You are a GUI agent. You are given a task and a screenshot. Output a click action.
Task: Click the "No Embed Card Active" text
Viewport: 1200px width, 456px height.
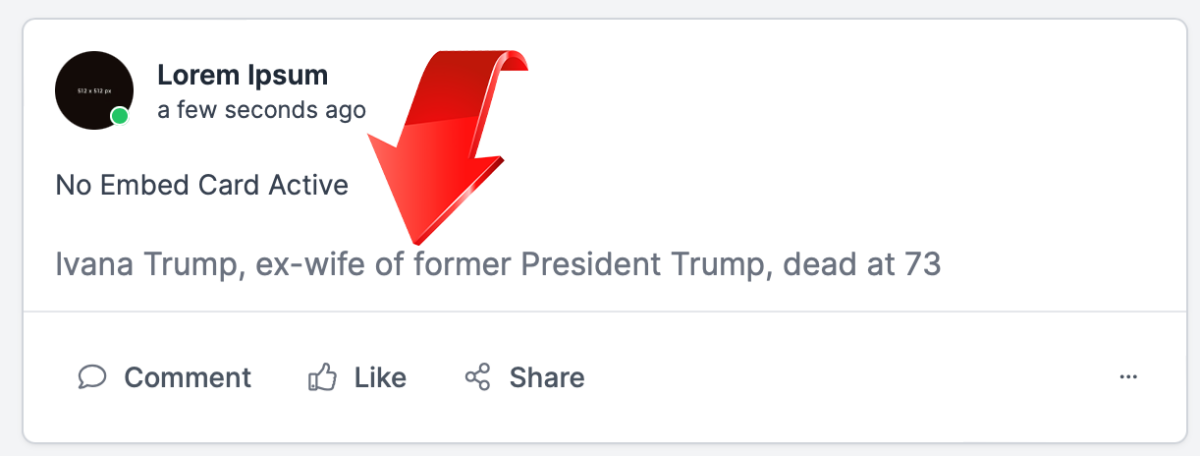coord(202,185)
